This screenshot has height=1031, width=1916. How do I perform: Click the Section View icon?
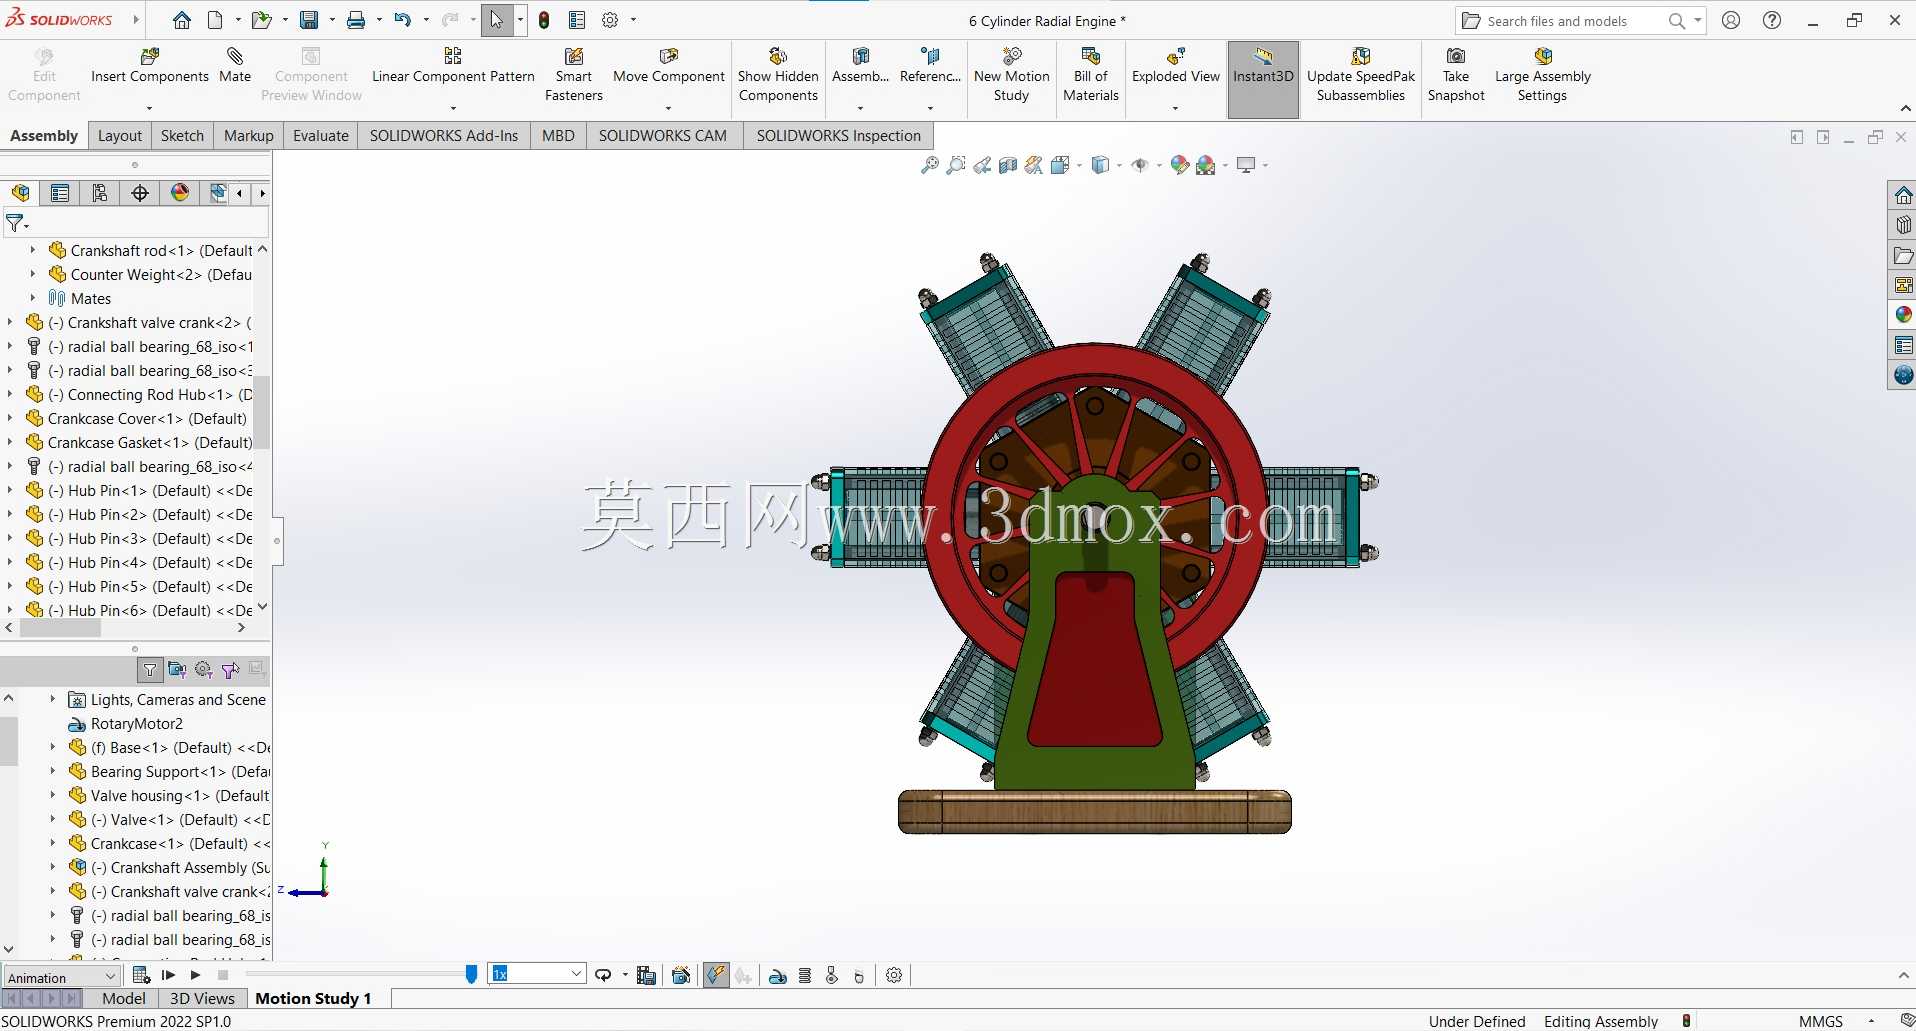pyautogui.click(x=1008, y=165)
